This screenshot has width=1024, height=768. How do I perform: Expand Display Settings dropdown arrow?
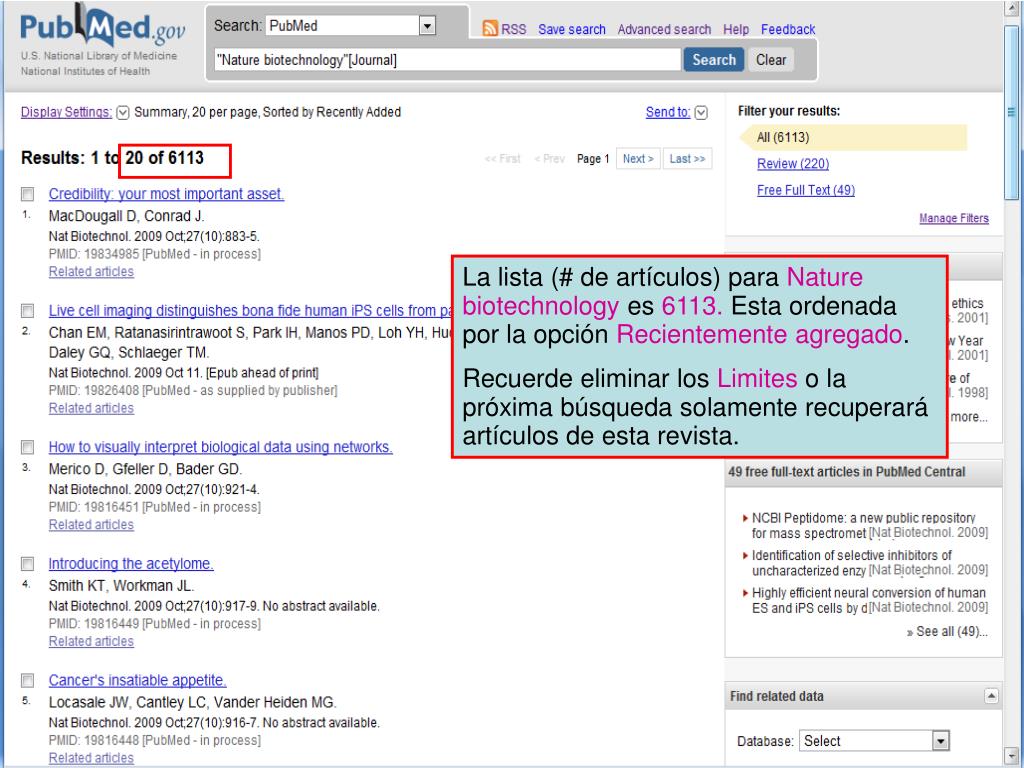tap(123, 113)
